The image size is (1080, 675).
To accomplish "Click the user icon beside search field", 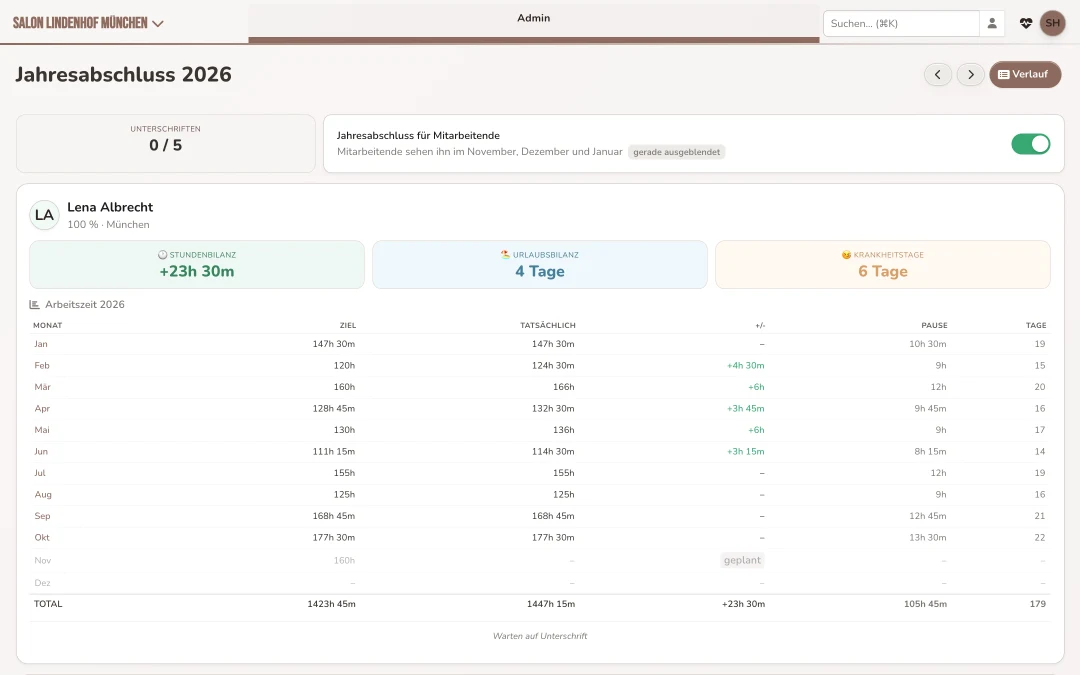I will pyautogui.click(x=992, y=23).
